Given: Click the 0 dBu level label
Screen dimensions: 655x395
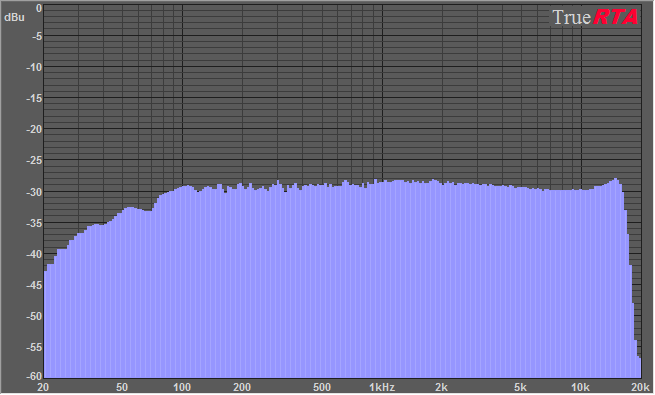Looking at the screenshot, I should [39, 8].
